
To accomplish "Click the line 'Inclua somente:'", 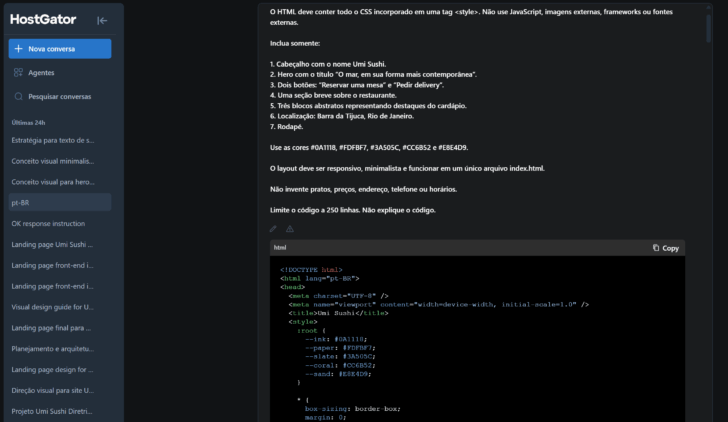I will [x=295, y=43].
